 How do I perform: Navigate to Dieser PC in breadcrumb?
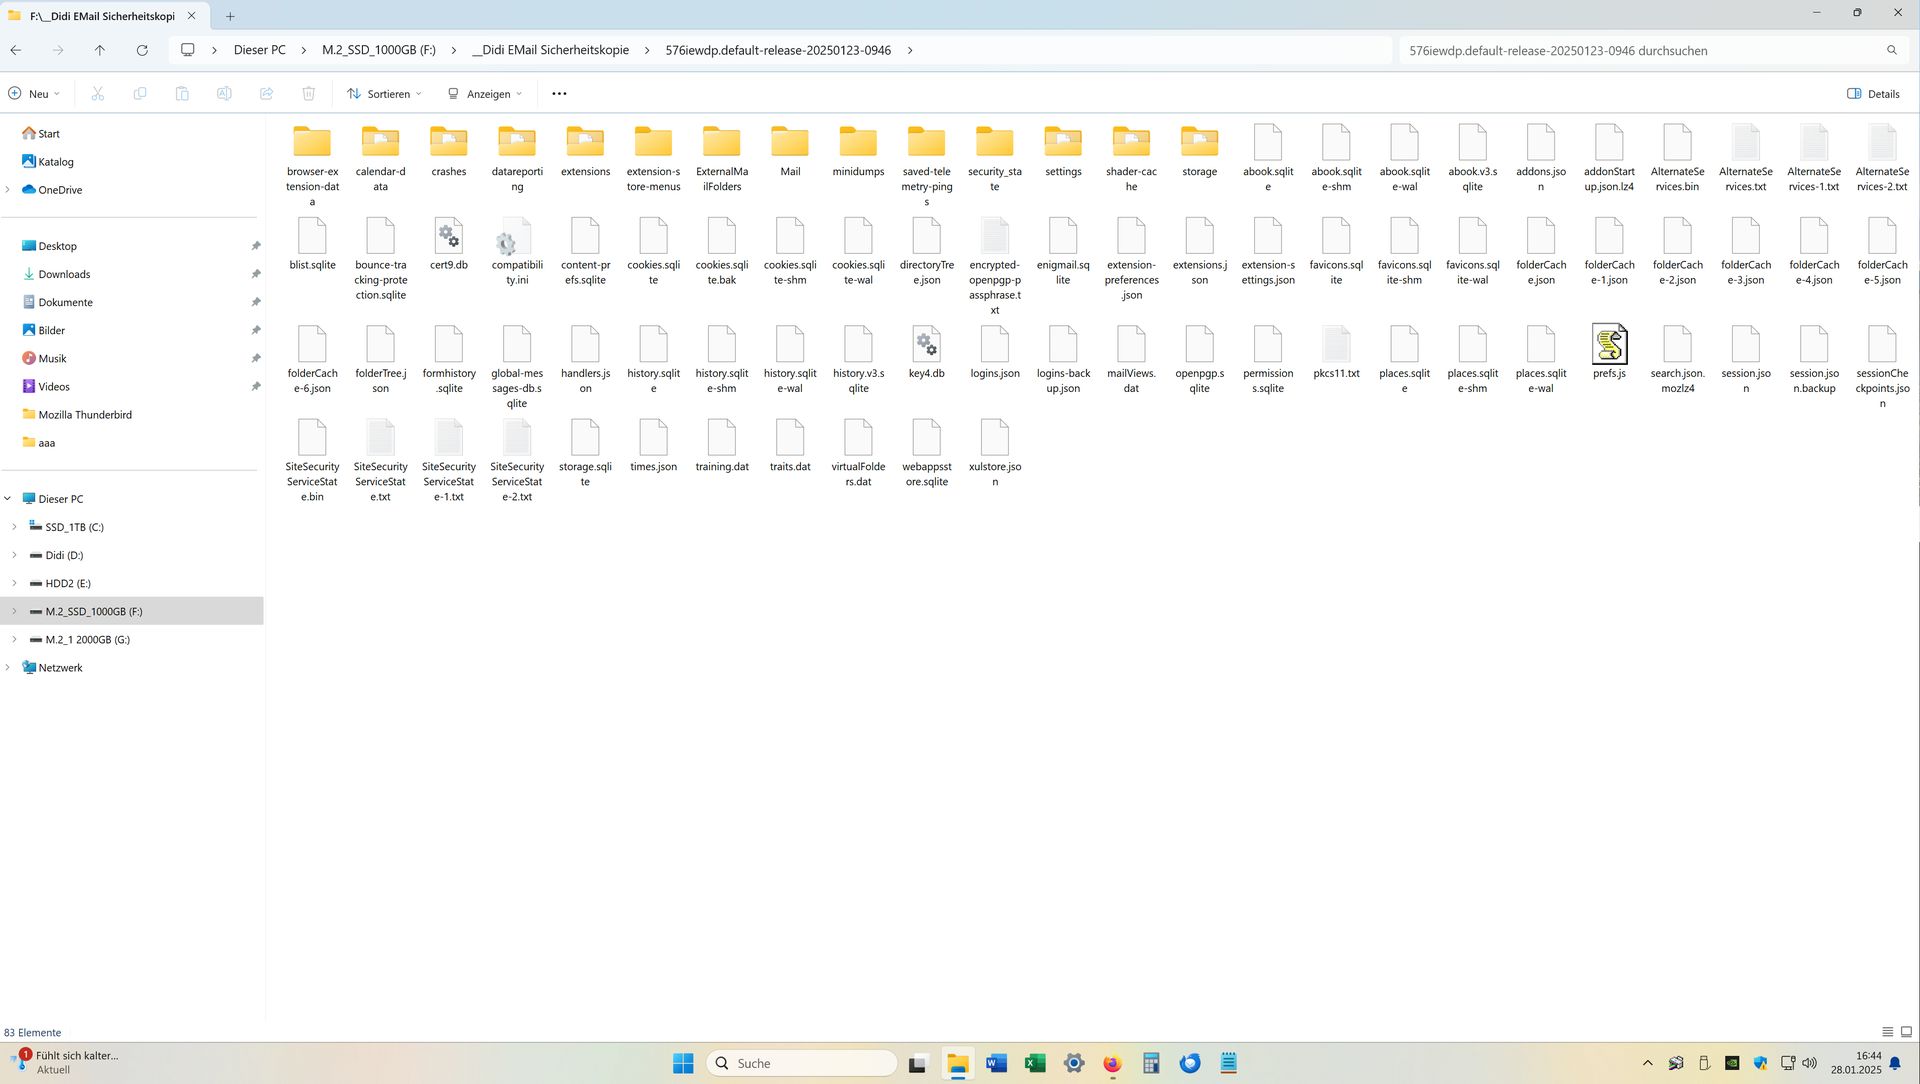[259, 50]
